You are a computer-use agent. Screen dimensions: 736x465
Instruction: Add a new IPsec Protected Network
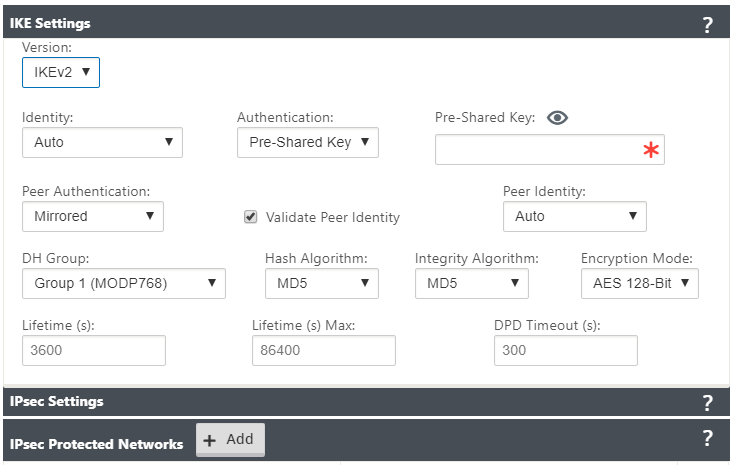tap(230, 440)
